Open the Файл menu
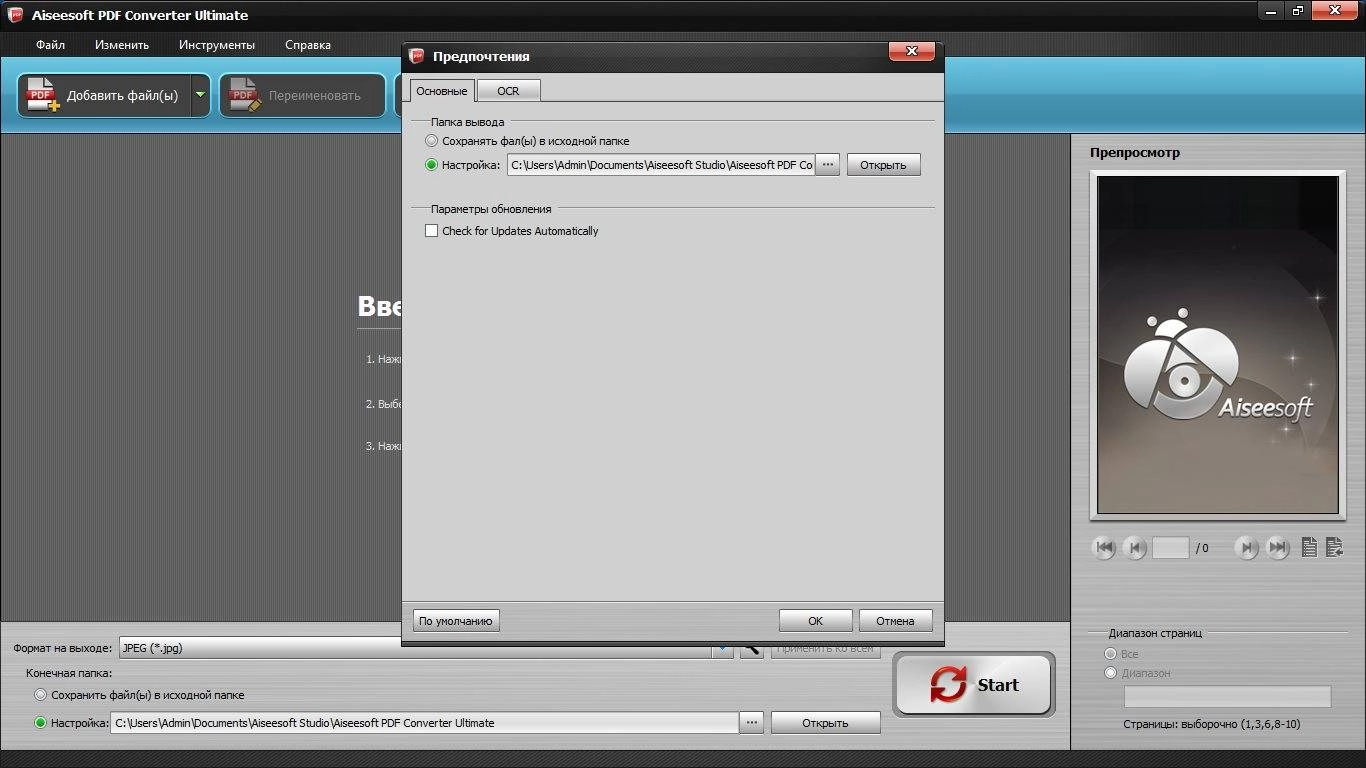 [50, 45]
